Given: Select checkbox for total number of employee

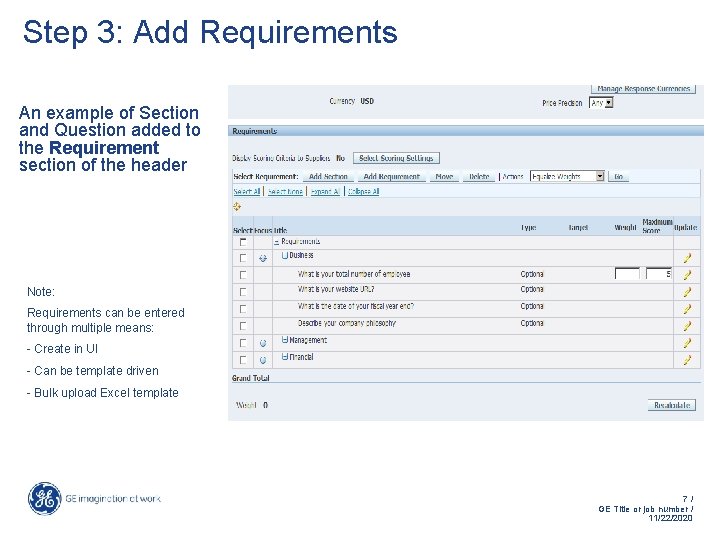Looking at the screenshot, I should pos(243,275).
